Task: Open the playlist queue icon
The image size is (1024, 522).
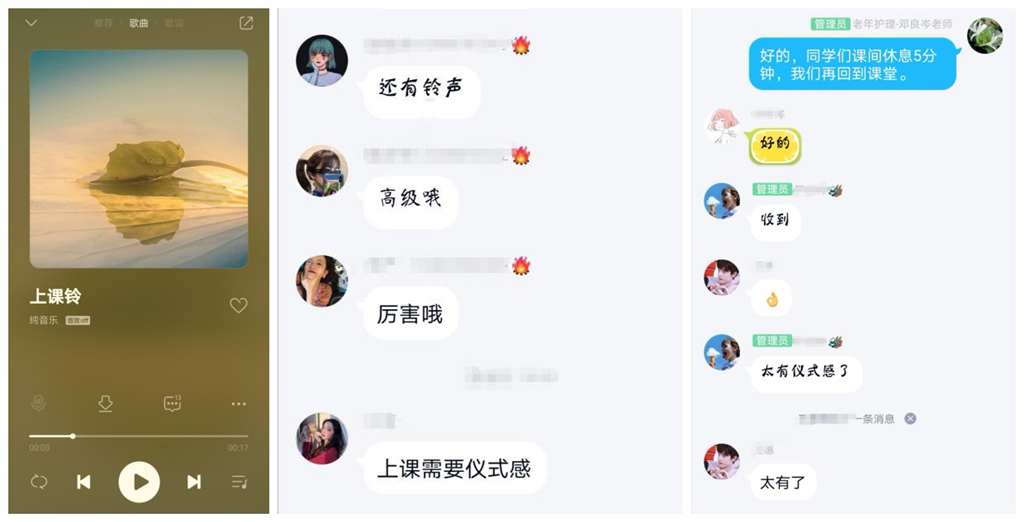Action: click(239, 482)
